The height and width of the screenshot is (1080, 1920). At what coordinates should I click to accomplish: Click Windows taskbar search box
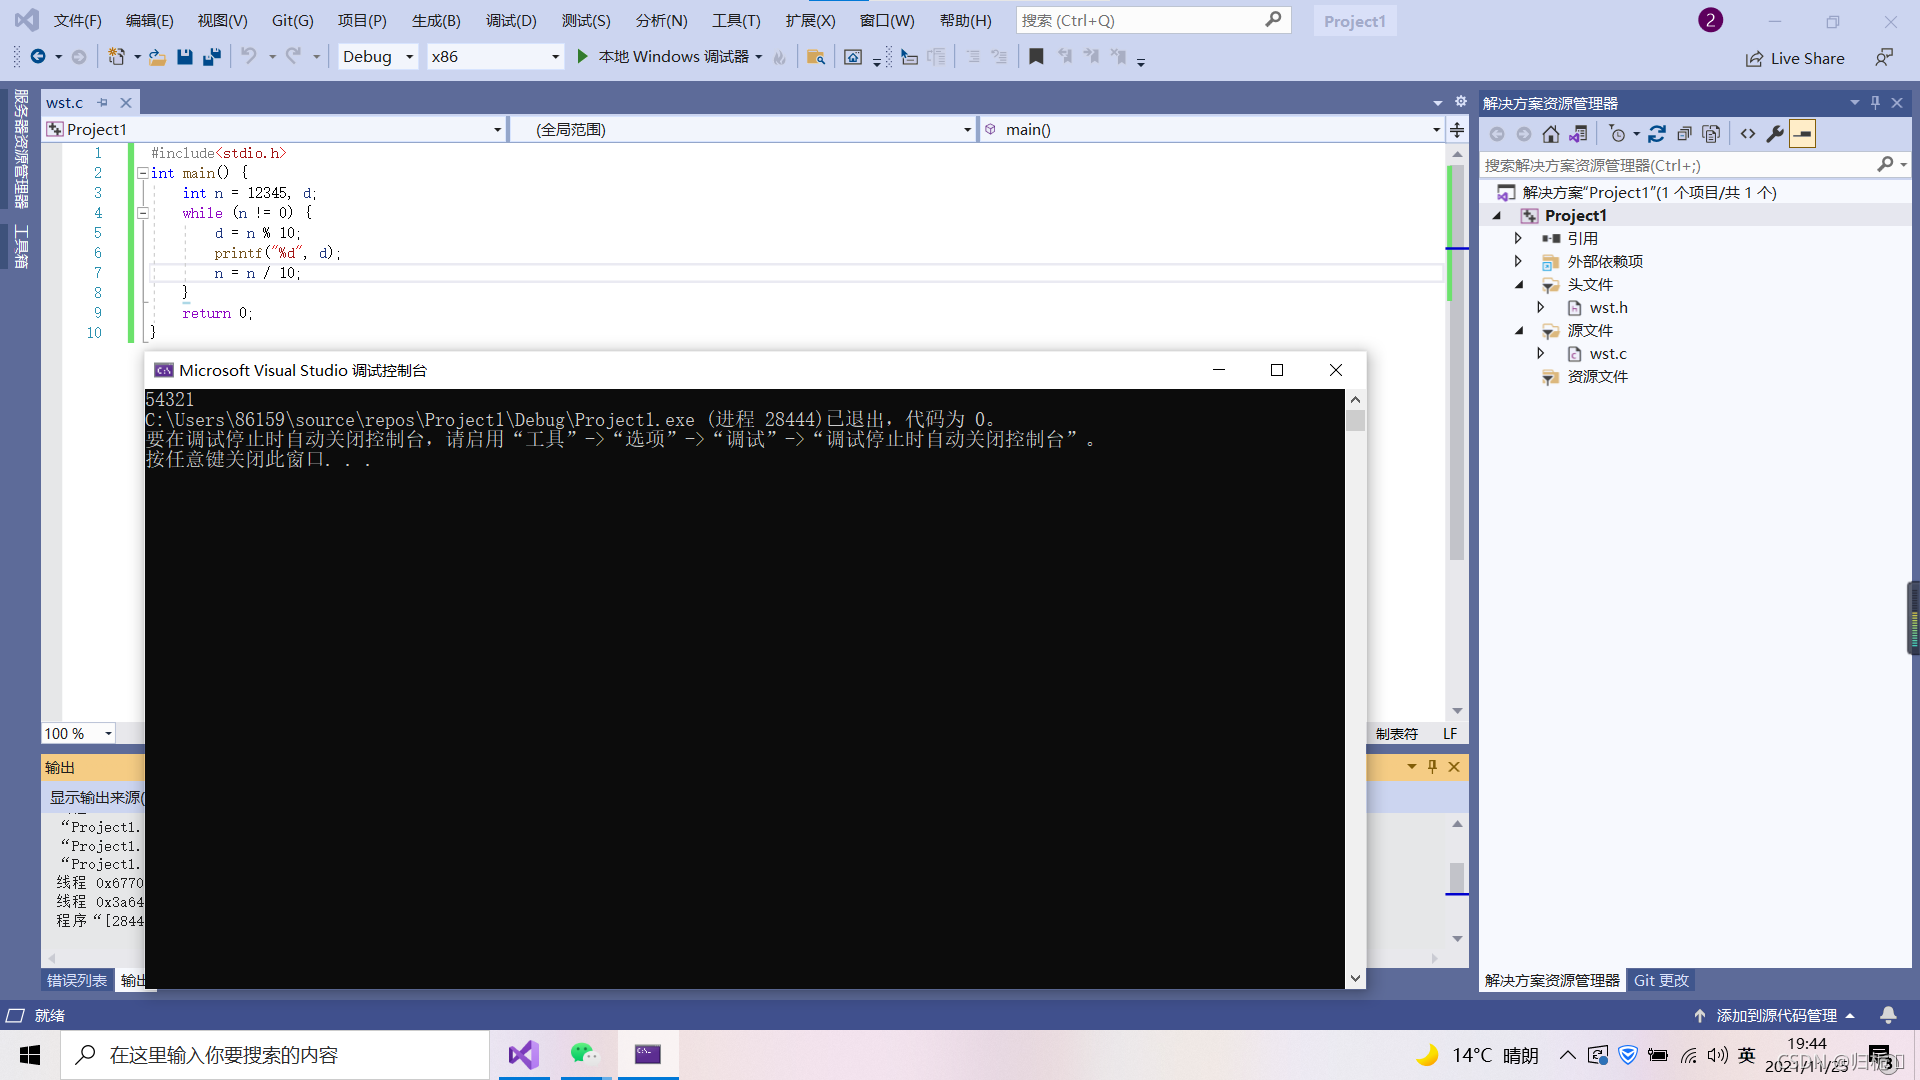click(275, 1055)
